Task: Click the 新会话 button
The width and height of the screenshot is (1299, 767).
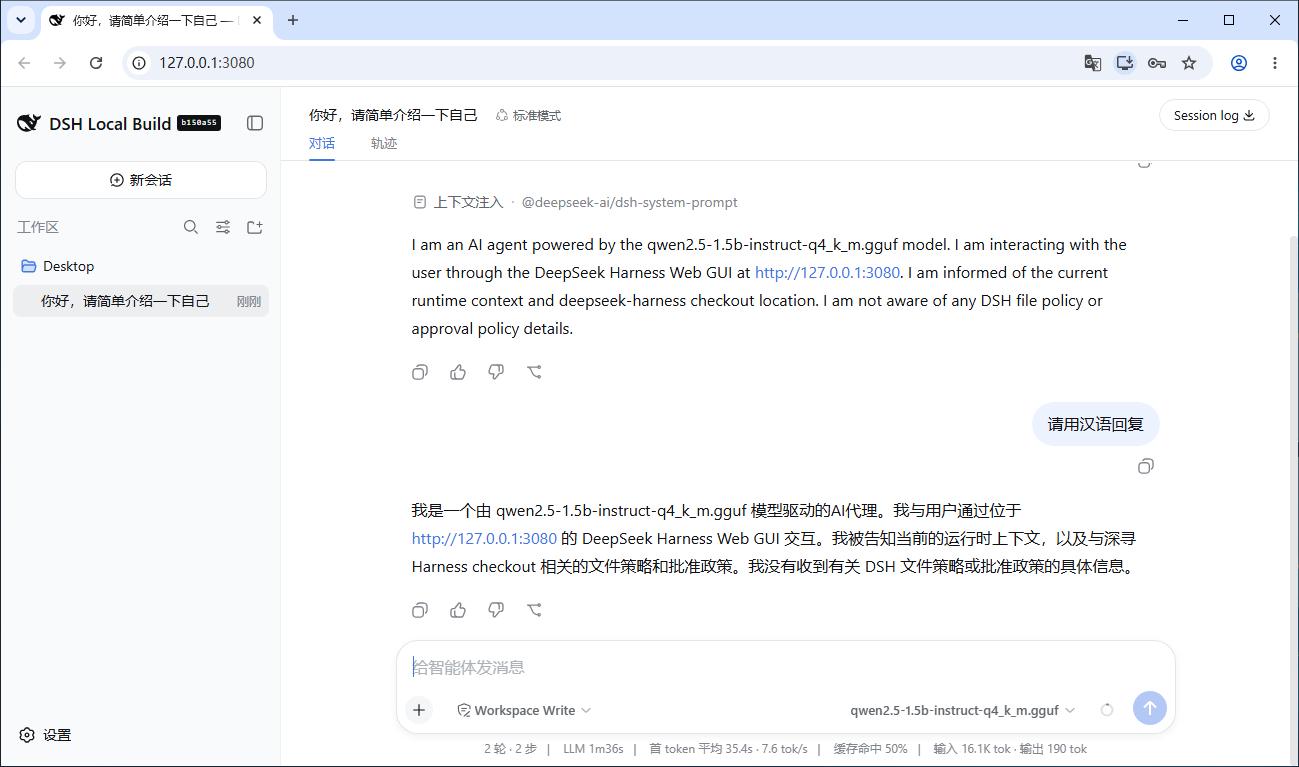Action: coord(141,180)
